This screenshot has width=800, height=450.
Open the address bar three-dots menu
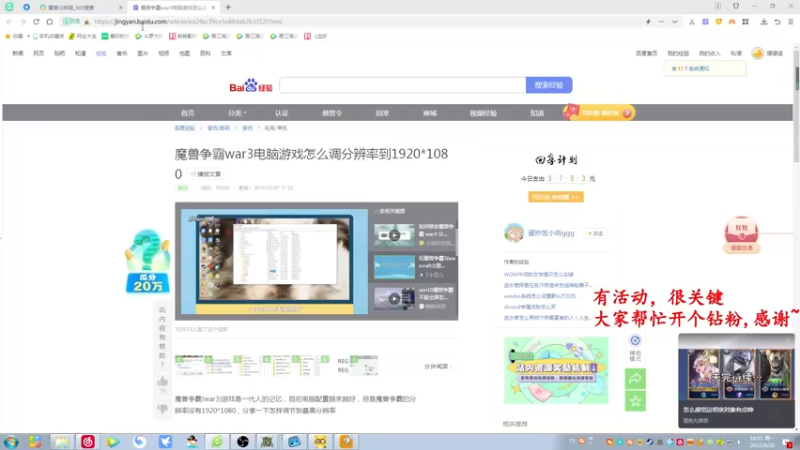point(661,22)
